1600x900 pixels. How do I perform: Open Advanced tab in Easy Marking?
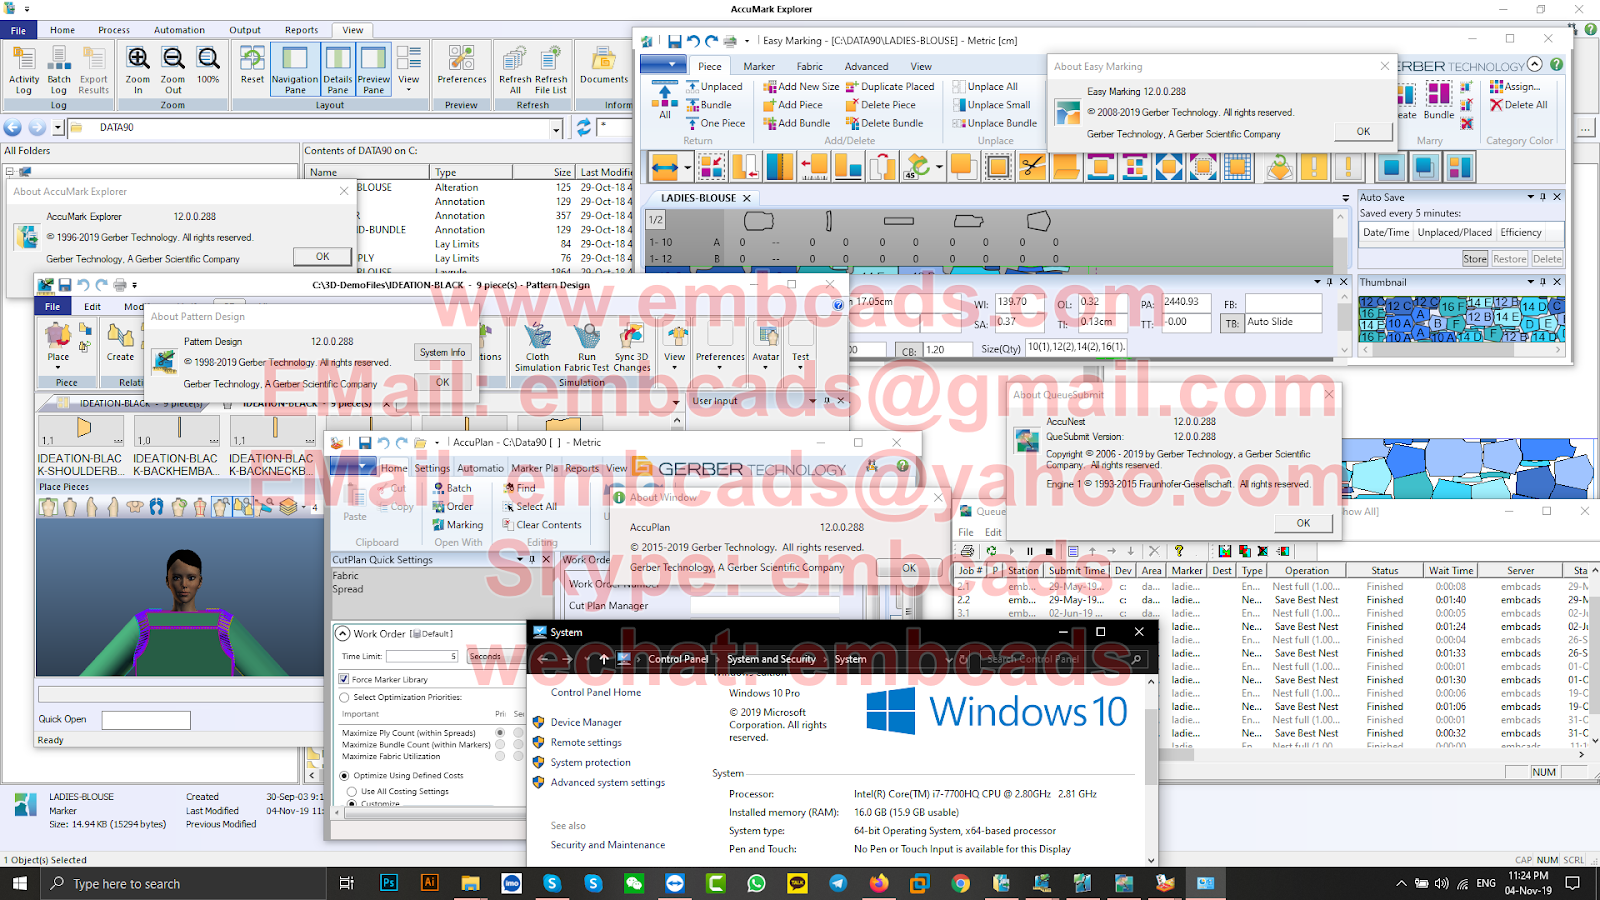(x=866, y=66)
